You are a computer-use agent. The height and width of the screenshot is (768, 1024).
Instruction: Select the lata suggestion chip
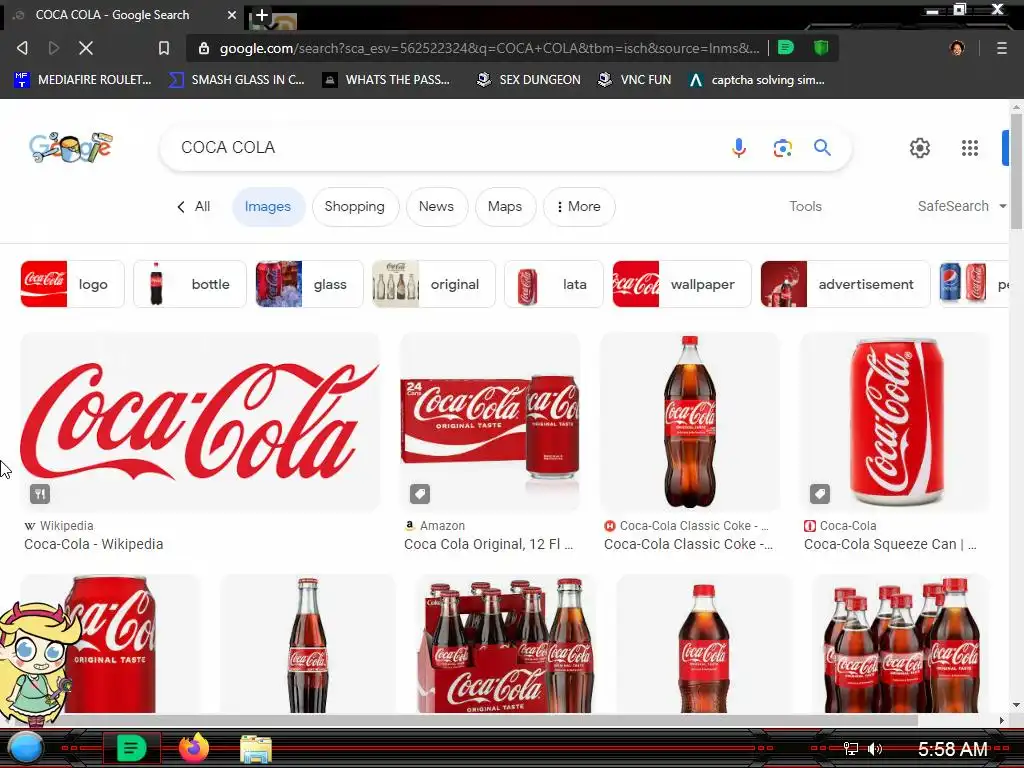coord(554,284)
